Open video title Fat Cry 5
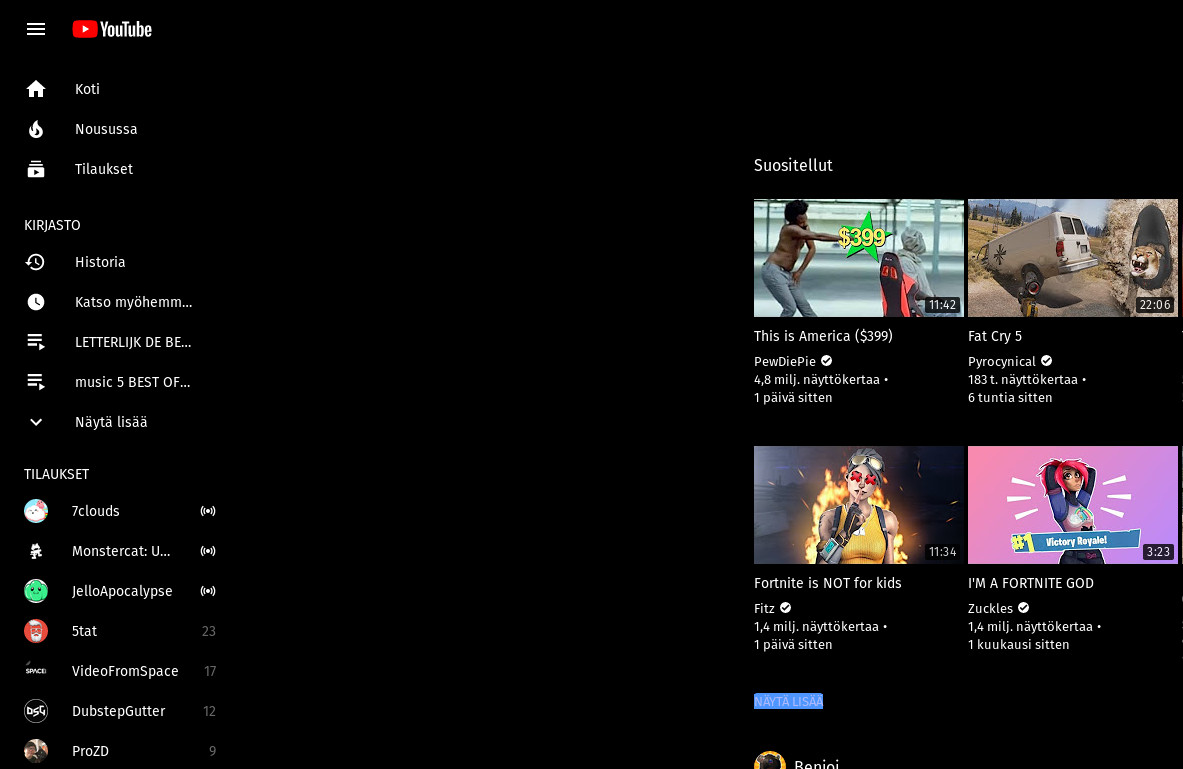1183x769 pixels. pos(995,336)
